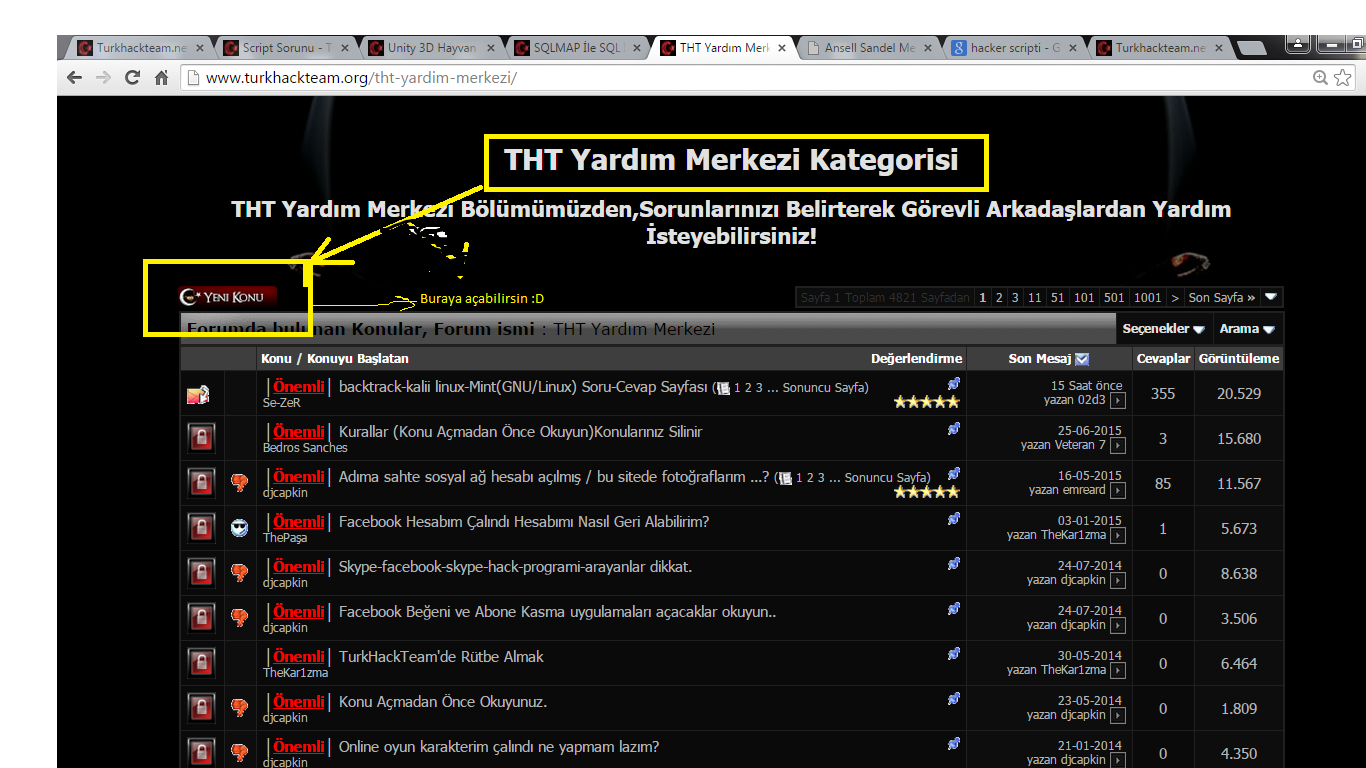The width and height of the screenshot is (1366, 768).
Task: Close the hacker scripti tab
Action: click(1075, 48)
